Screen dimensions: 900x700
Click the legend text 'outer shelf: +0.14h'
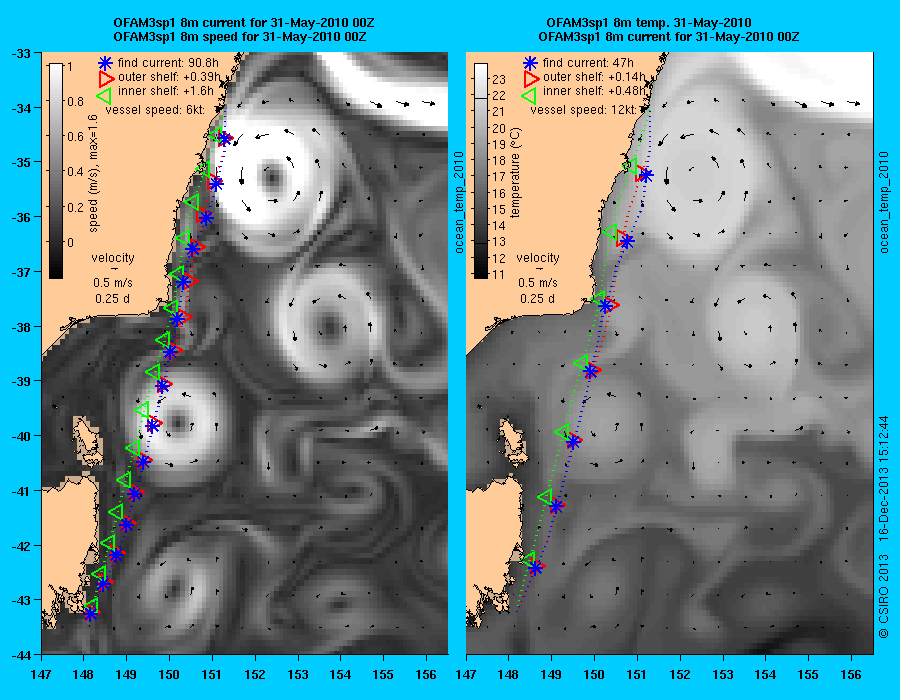[x=594, y=77]
